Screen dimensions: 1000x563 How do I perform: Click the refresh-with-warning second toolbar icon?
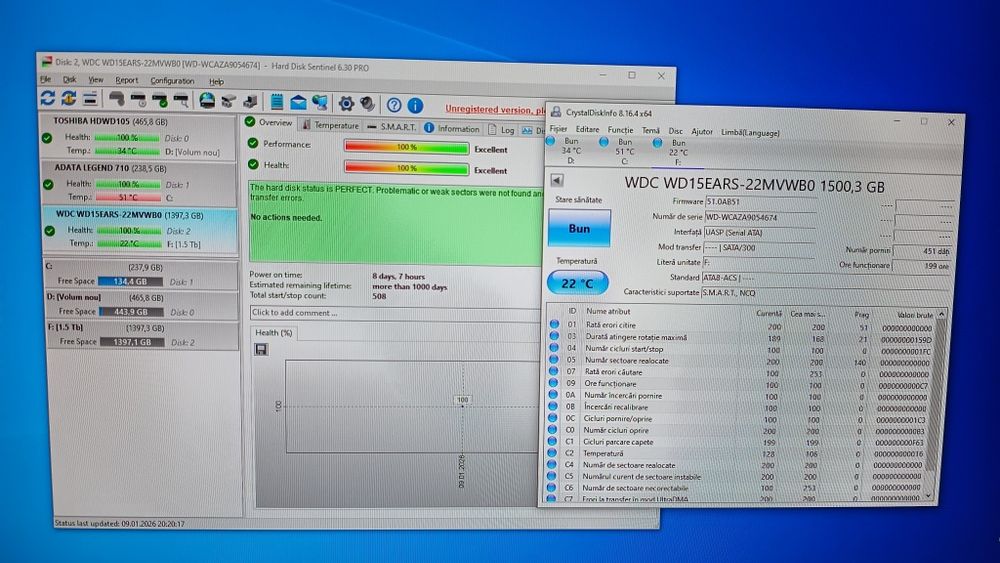[69, 98]
